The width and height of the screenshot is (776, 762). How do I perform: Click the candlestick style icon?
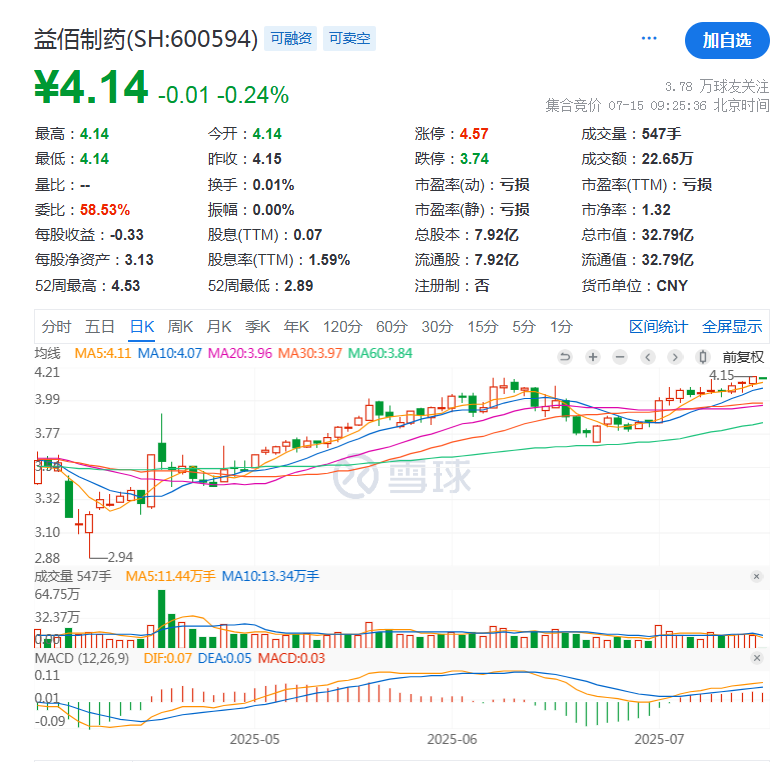[x=702, y=357]
